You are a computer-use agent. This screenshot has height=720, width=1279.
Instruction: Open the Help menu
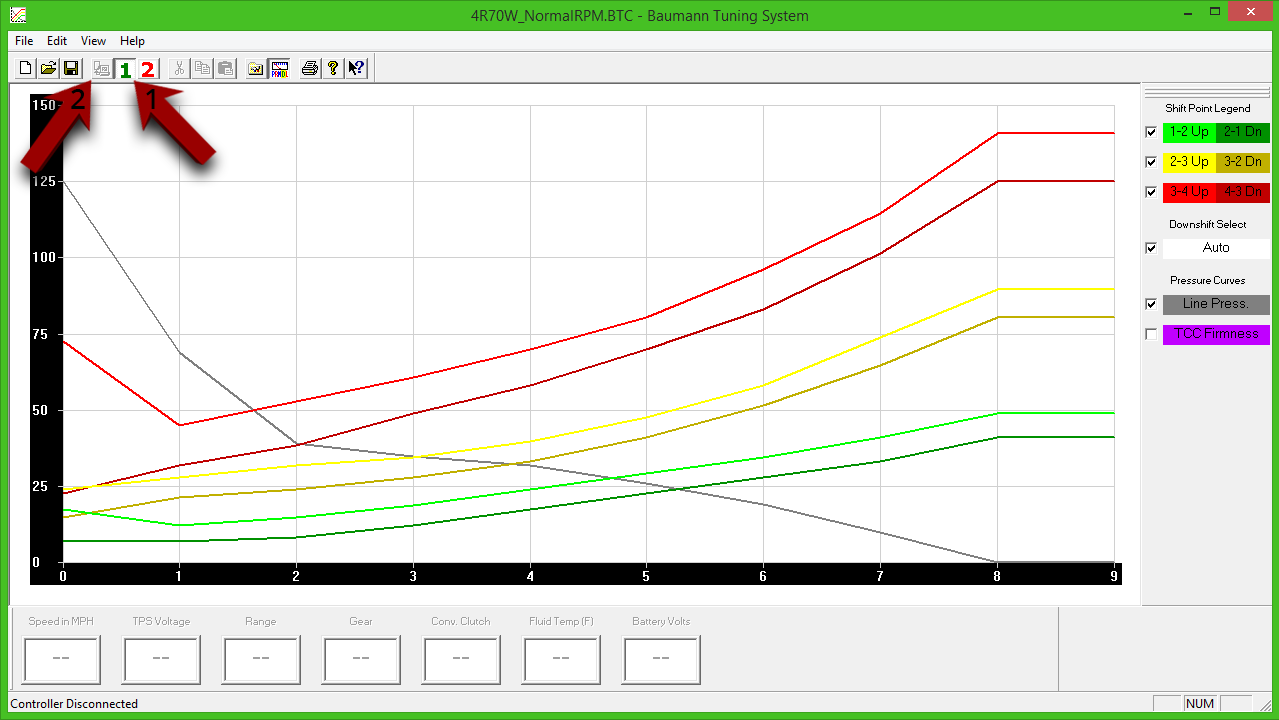(132, 41)
